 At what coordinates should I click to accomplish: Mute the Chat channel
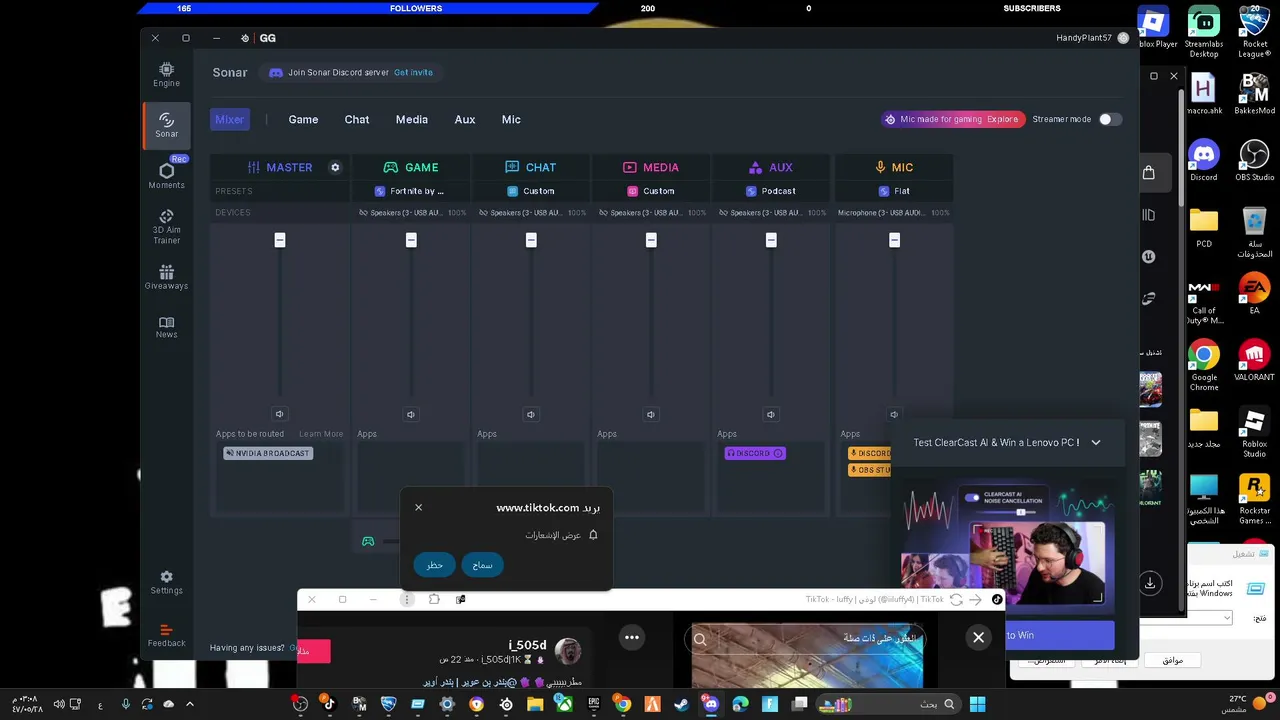[x=530, y=414]
